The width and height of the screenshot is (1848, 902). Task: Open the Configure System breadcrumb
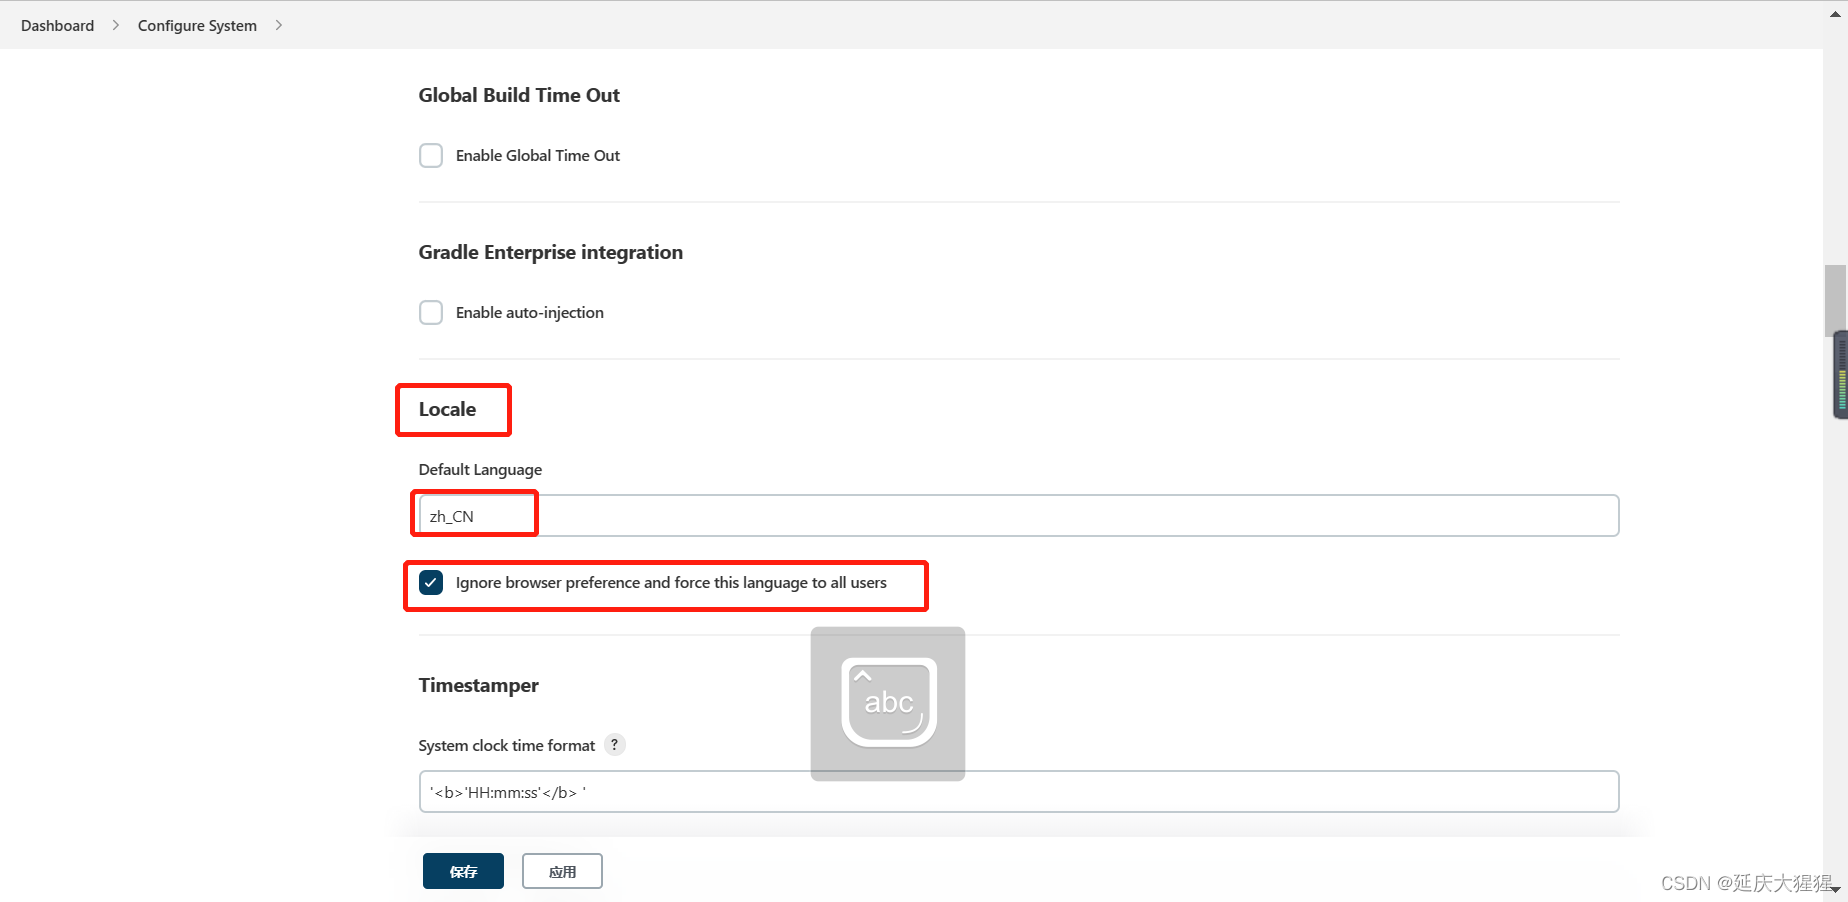click(x=197, y=25)
